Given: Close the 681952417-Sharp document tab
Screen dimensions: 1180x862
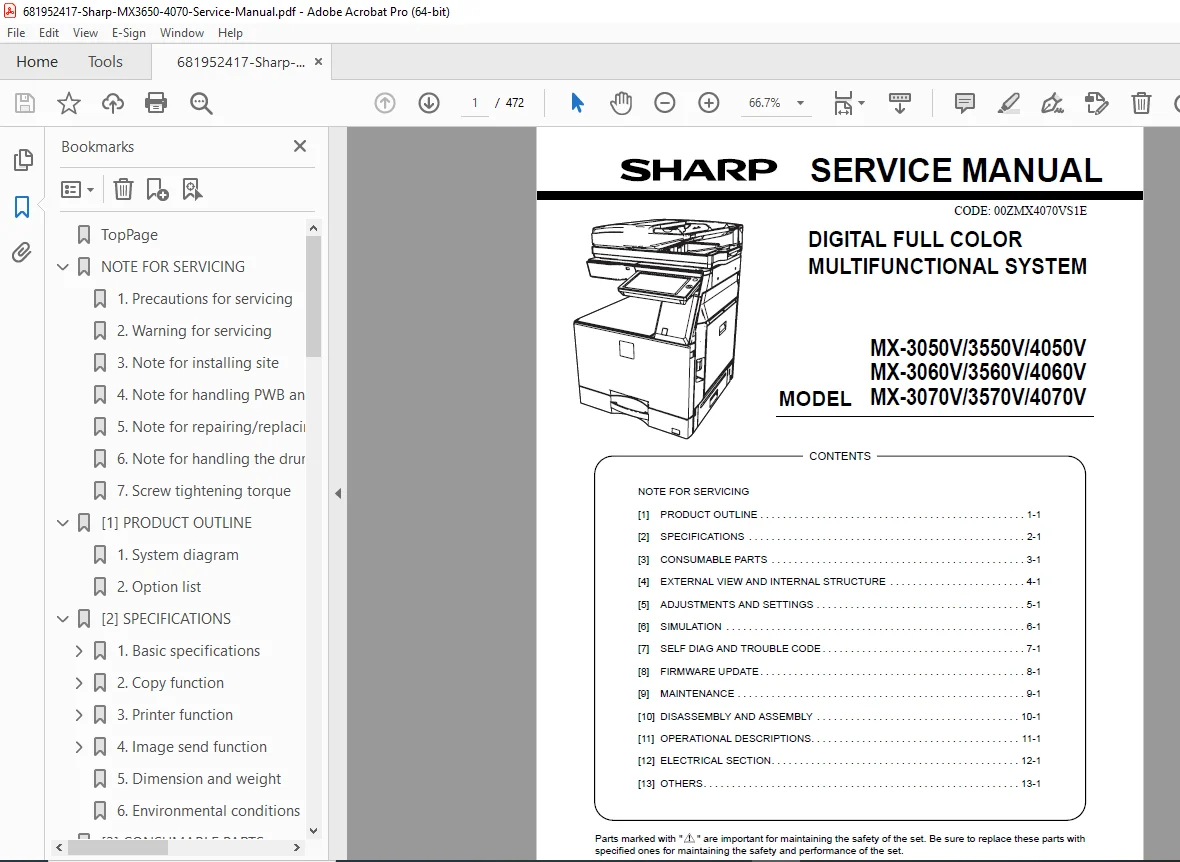Looking at the screenshot, I should point(318,62).
